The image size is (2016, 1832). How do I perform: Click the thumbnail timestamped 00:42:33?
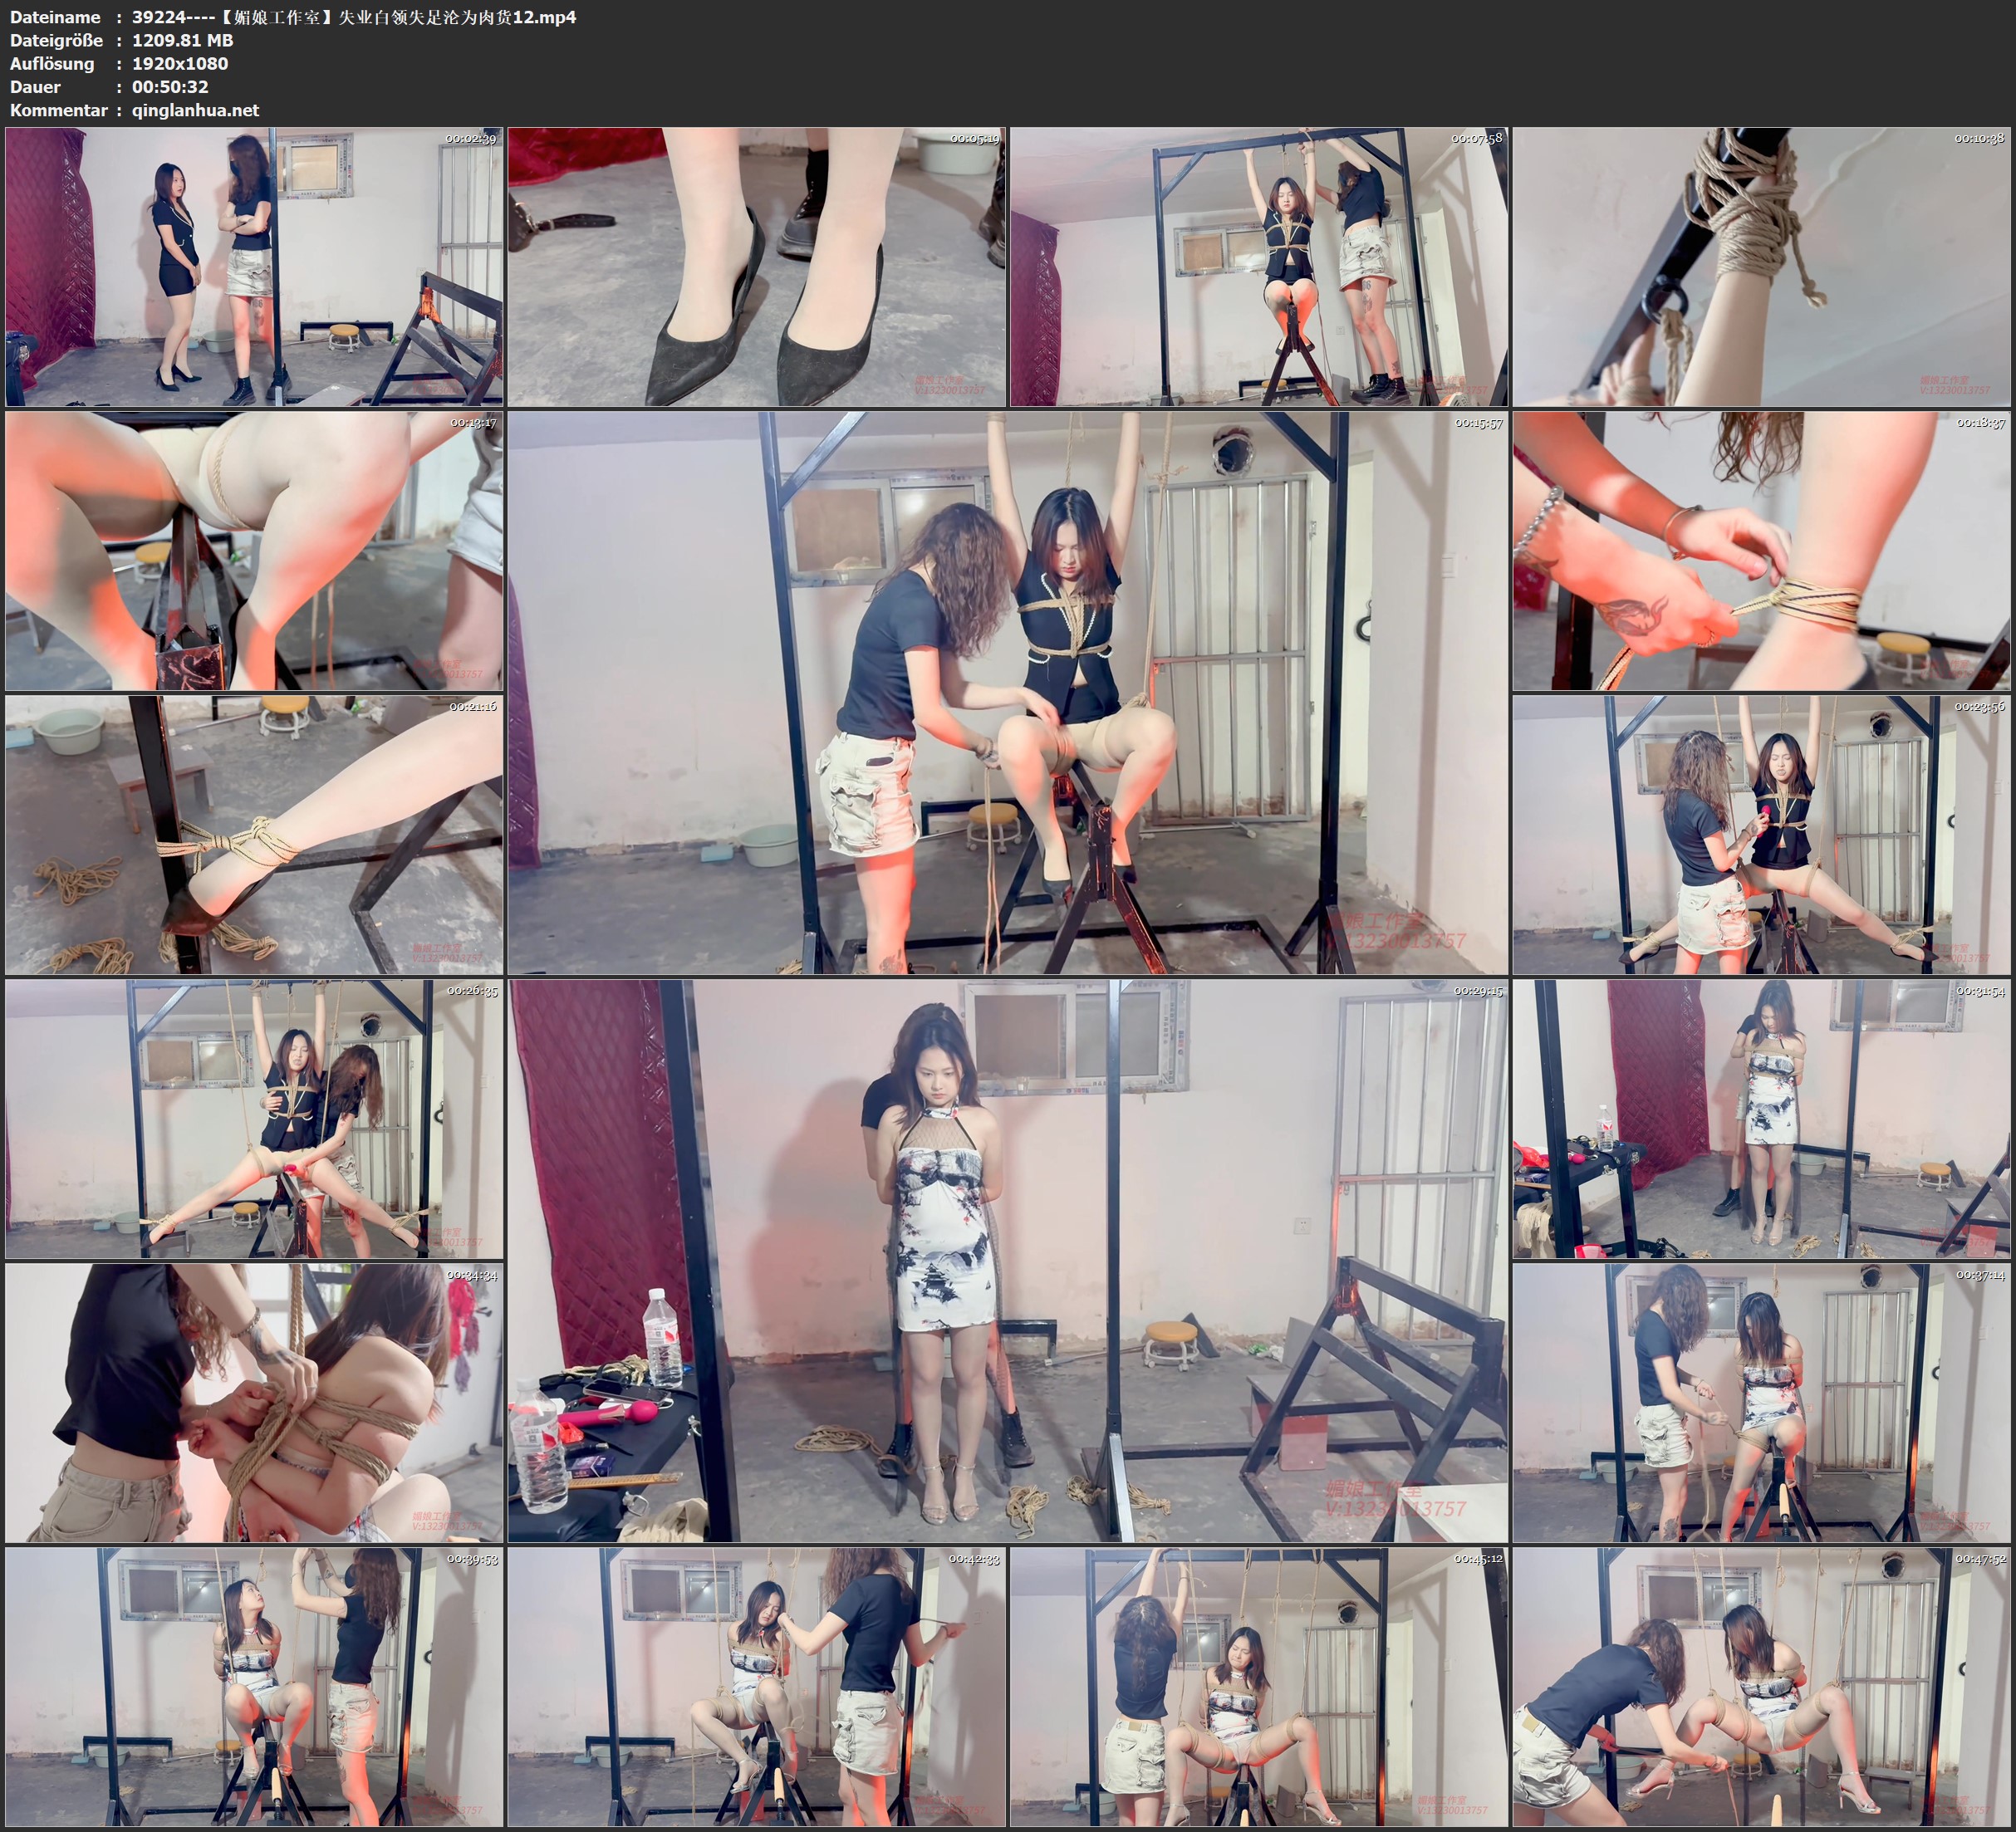pos(757,1687)
